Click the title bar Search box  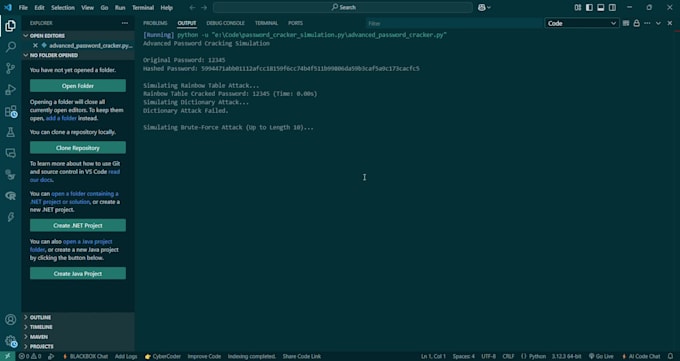click(343, 7)
